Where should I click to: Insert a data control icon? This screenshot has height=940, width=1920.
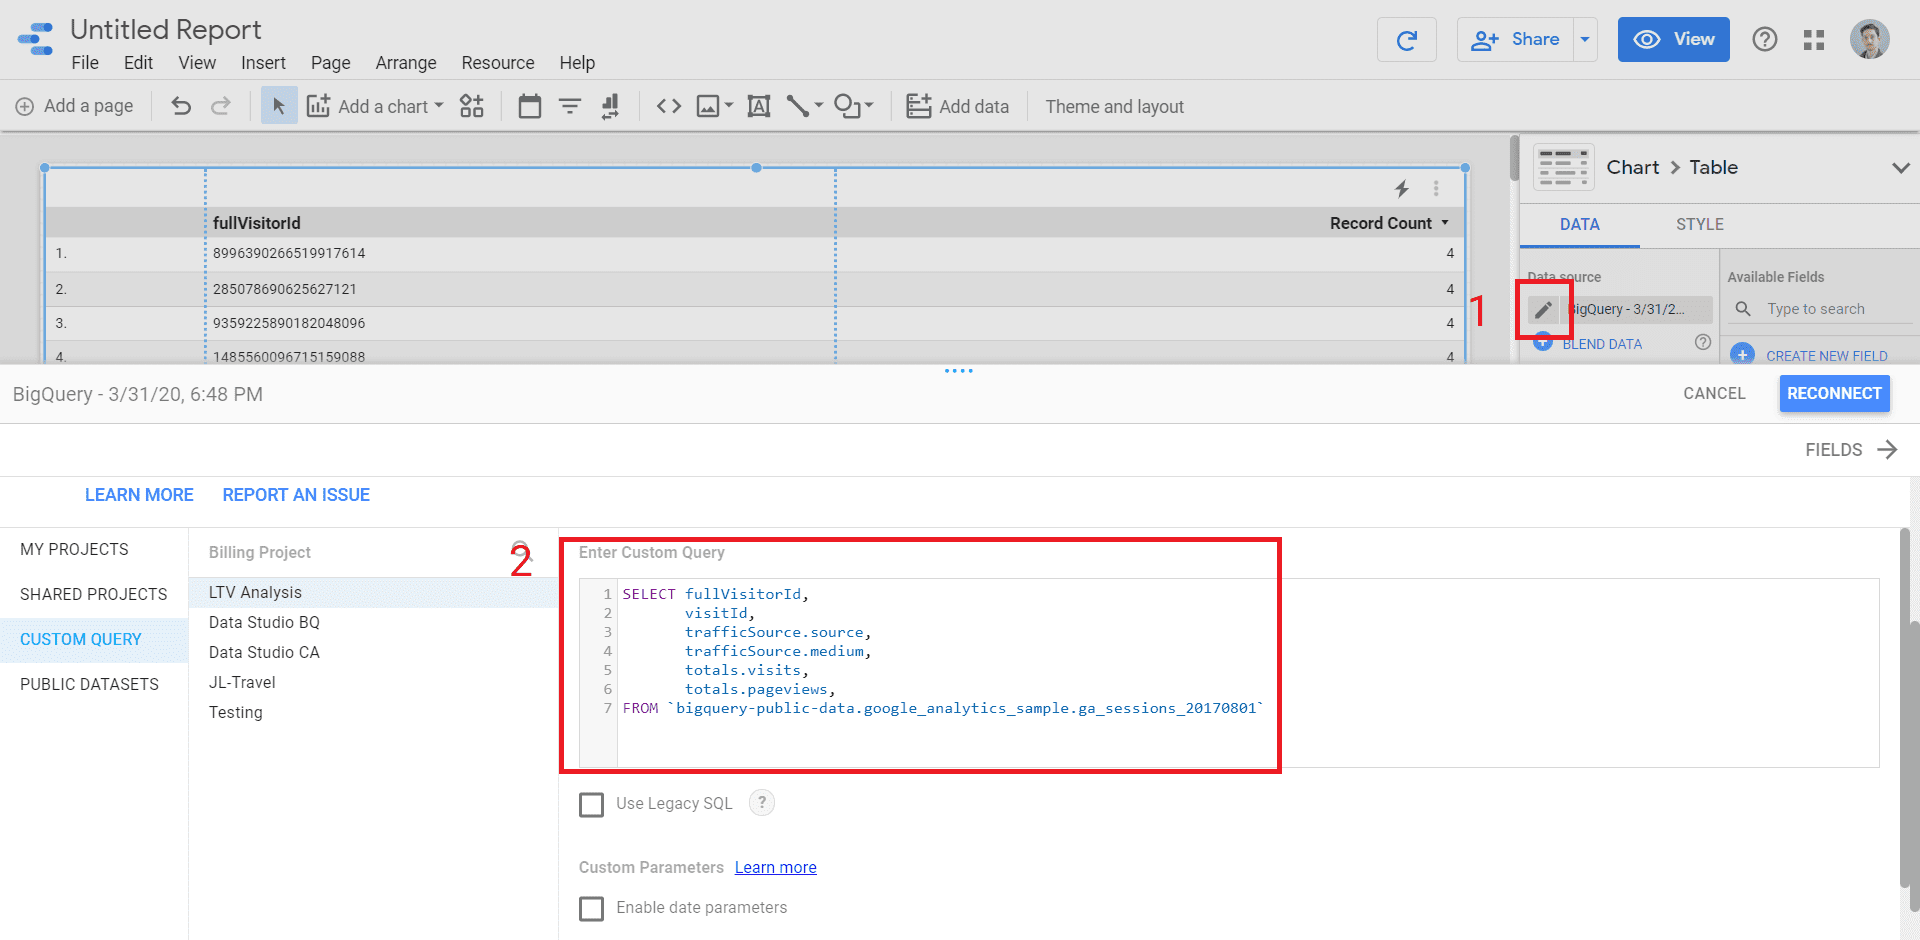tap(610, 106)
